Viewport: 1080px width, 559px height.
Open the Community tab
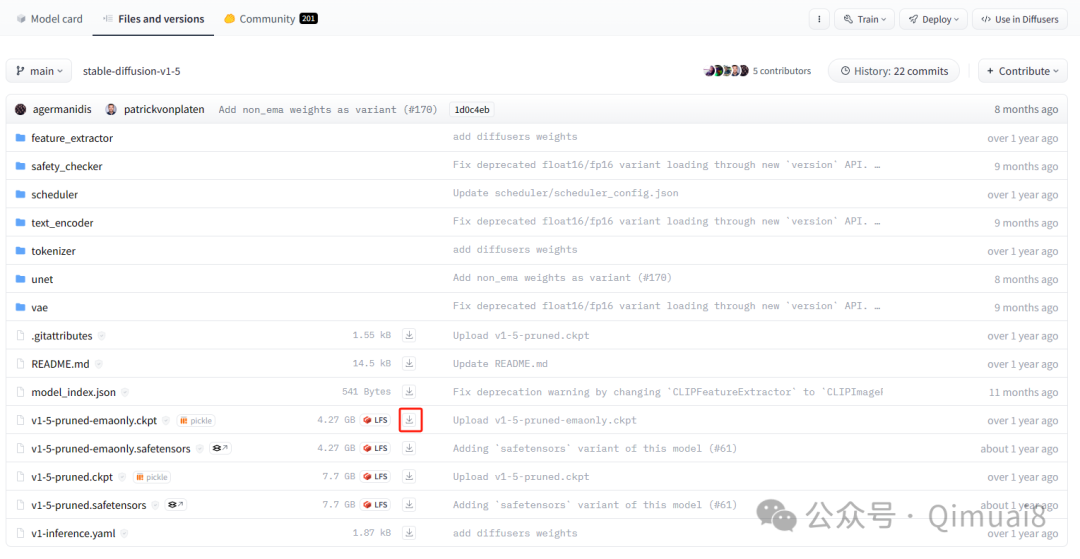271,19
